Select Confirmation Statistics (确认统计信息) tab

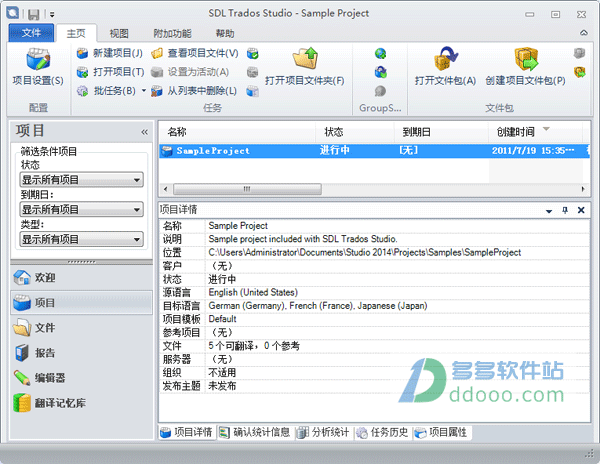(256, 432)
